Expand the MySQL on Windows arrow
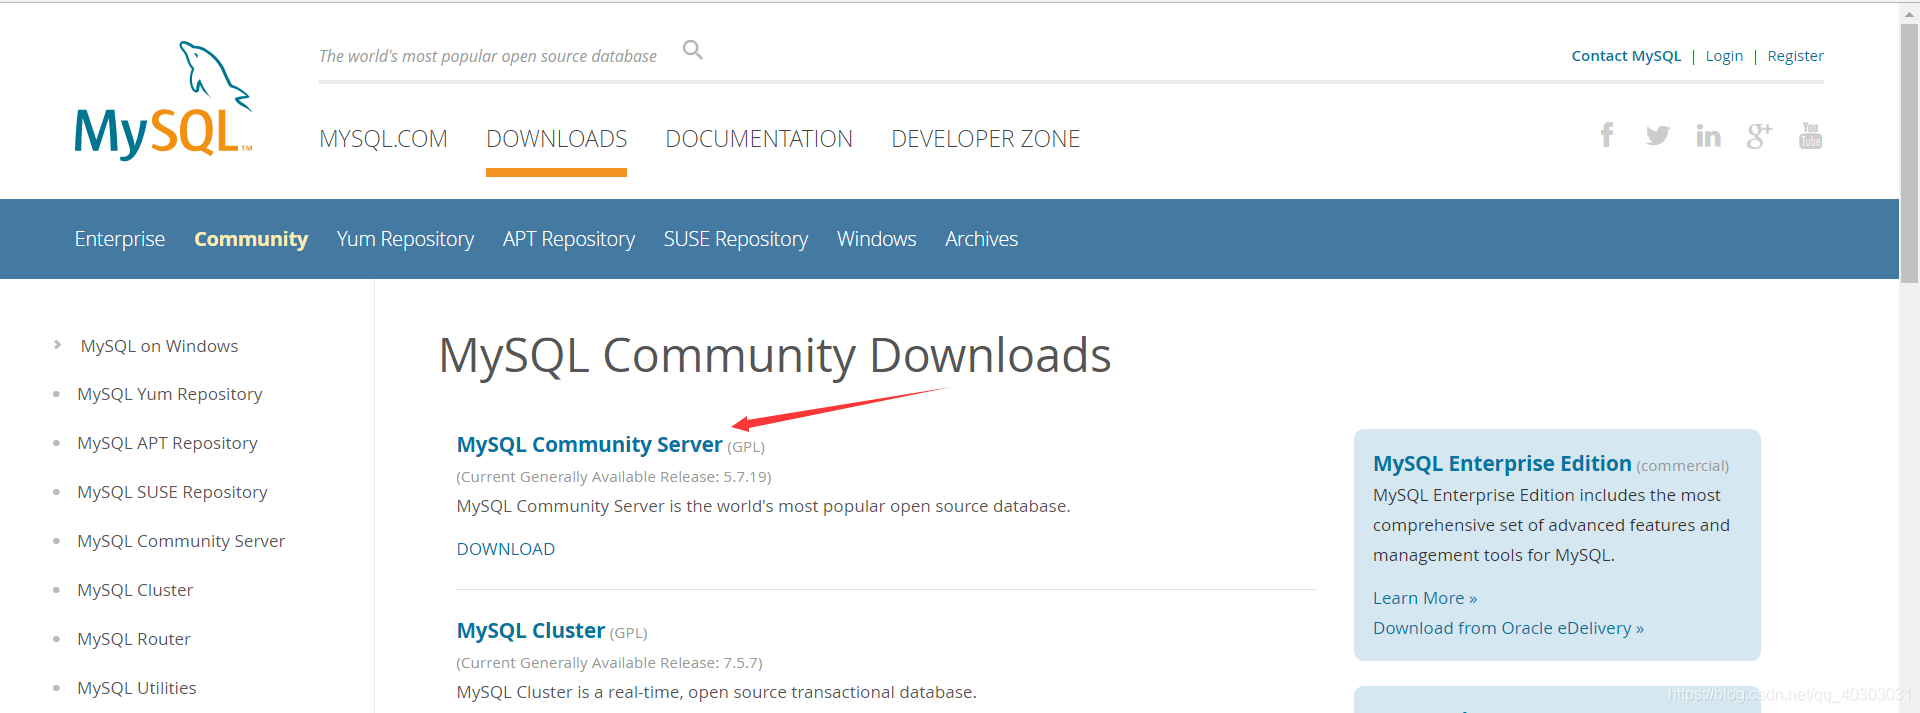Viewport: 1920px width, 713px height. (x=57, y=345)
